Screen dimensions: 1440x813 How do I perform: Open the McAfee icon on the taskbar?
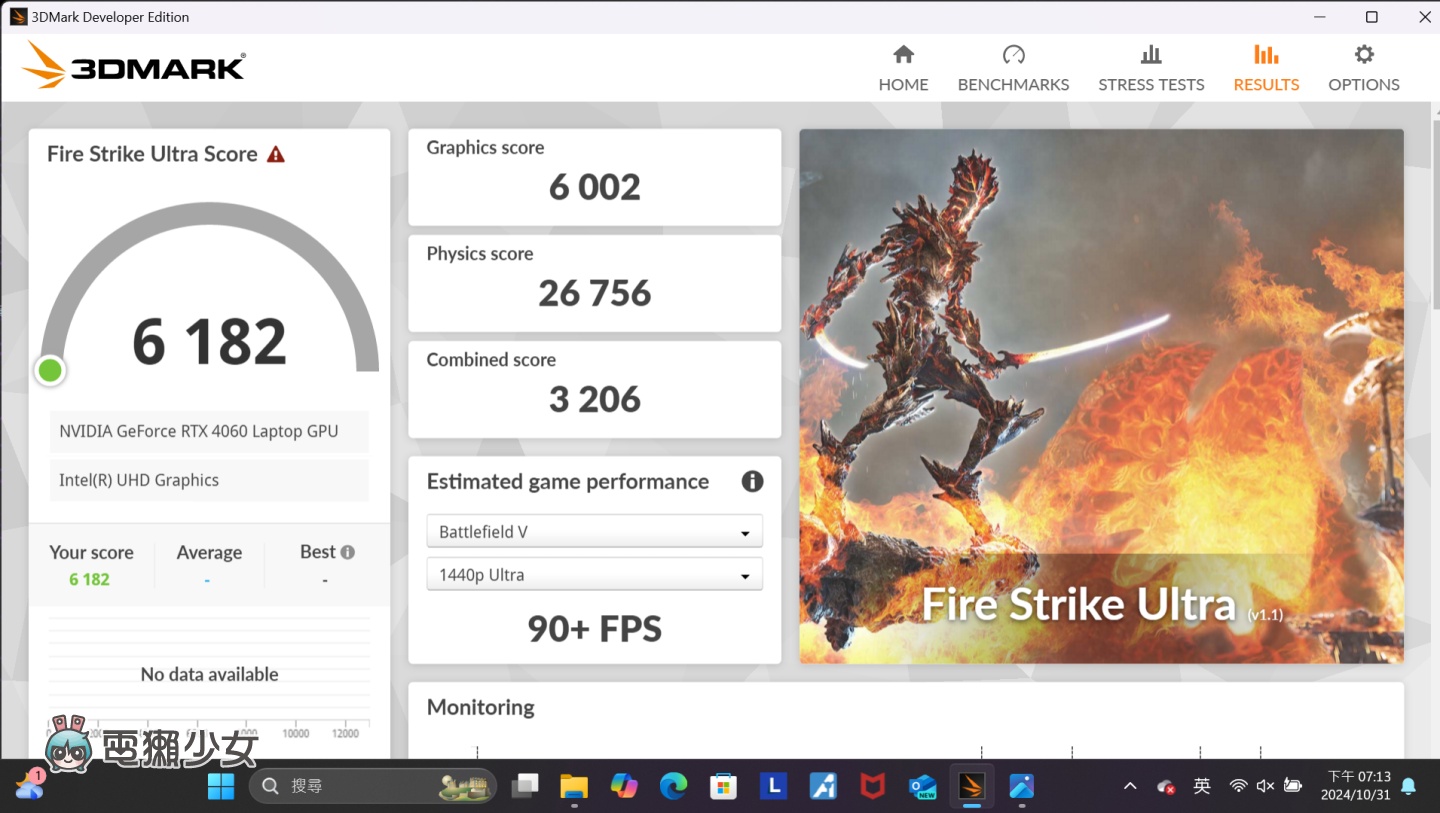pos(872,787)
